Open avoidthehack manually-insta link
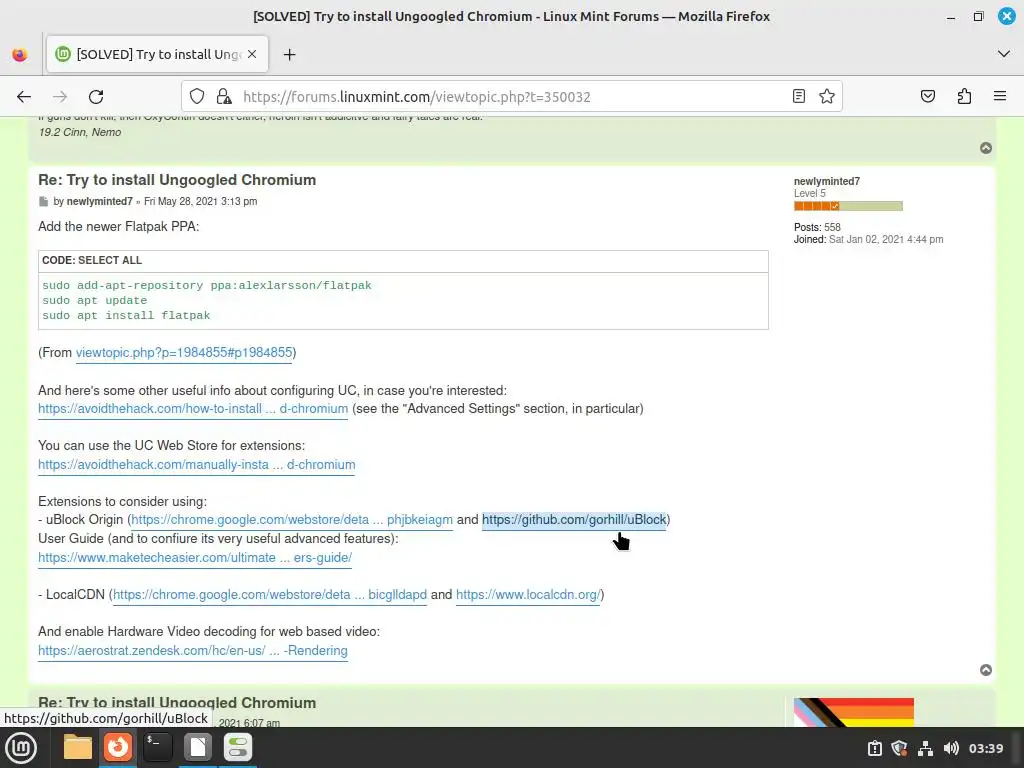Viewport: 1024px width, 768px height. point(197,465)
